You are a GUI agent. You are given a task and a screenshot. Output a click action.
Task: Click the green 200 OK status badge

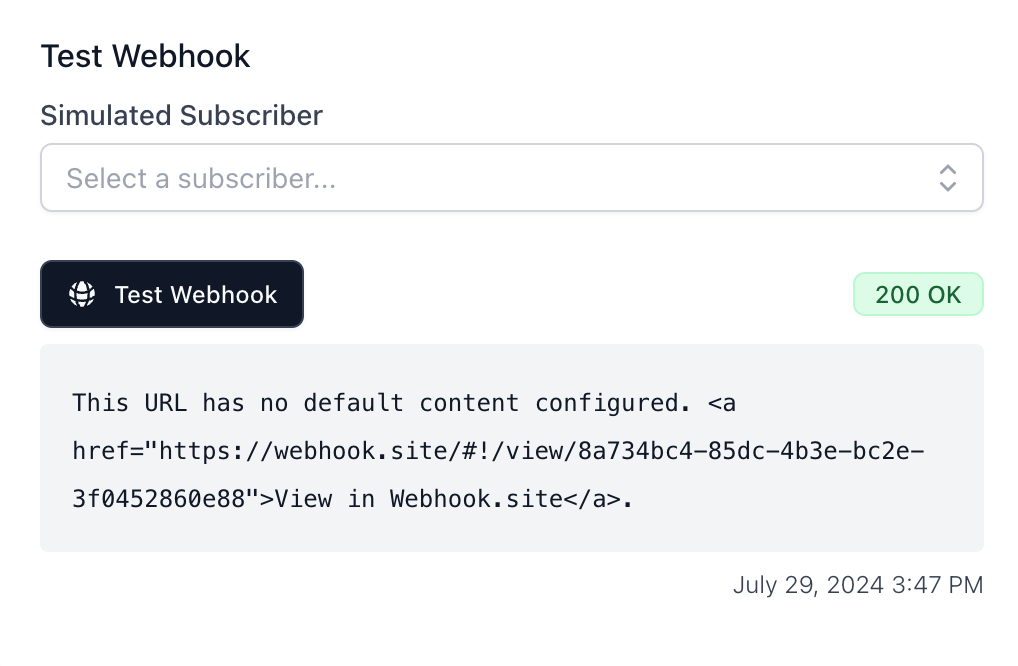pos(918,294)
